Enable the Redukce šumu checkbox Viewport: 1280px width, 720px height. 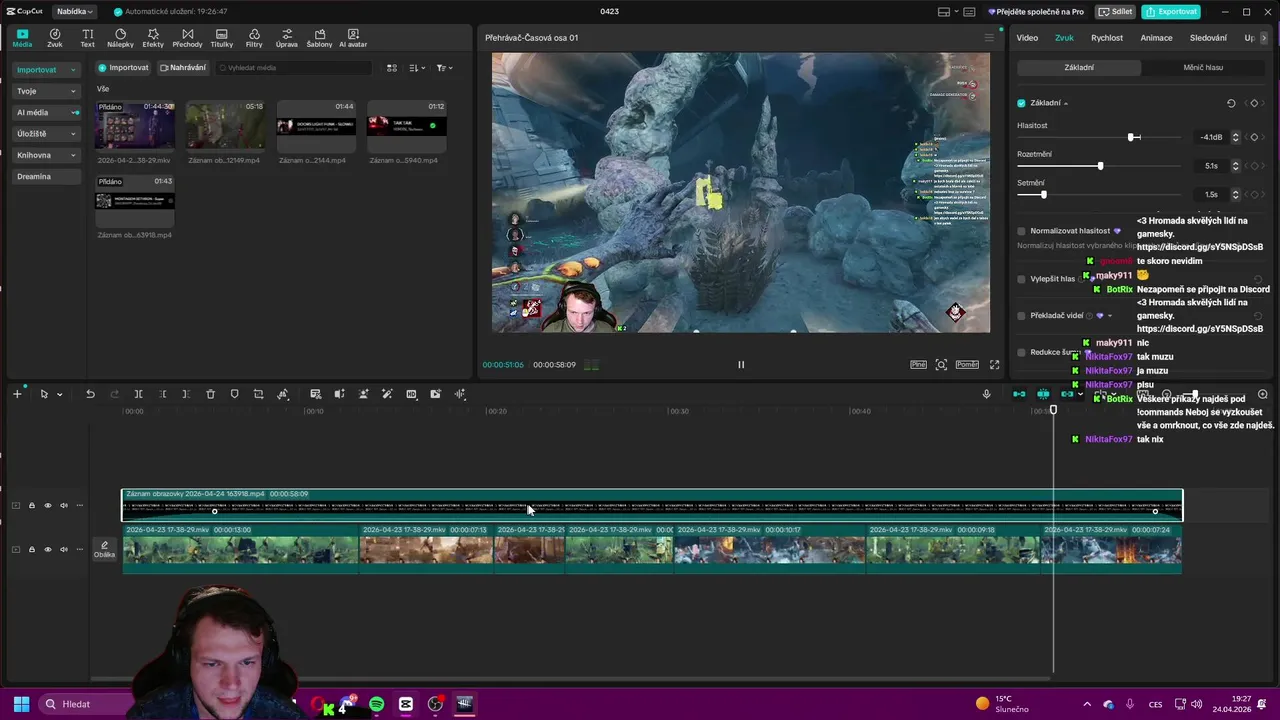click(x=1021, y=352)
